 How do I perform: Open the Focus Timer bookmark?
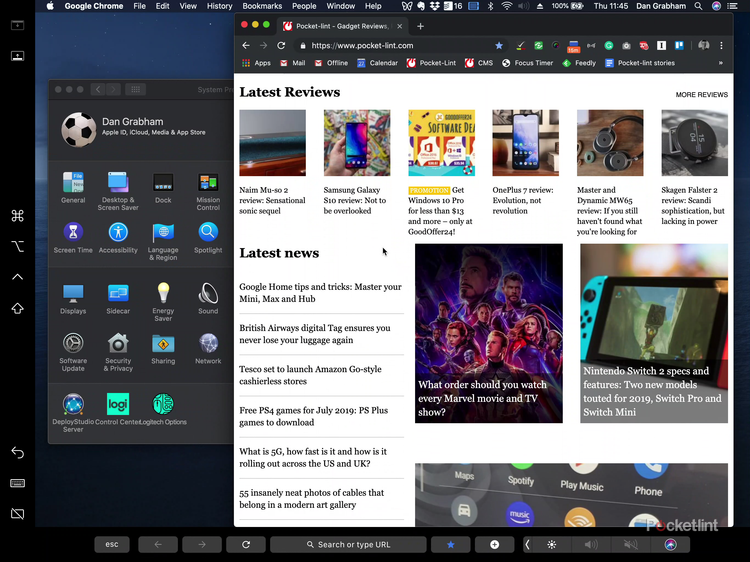[x=528, y=63]
